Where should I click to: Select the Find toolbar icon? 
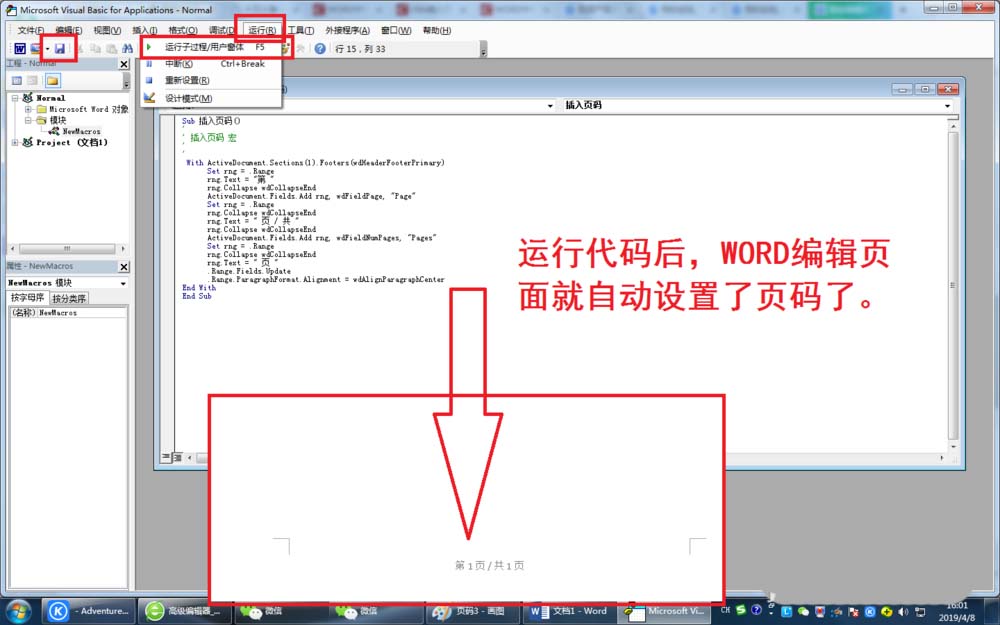127,47
